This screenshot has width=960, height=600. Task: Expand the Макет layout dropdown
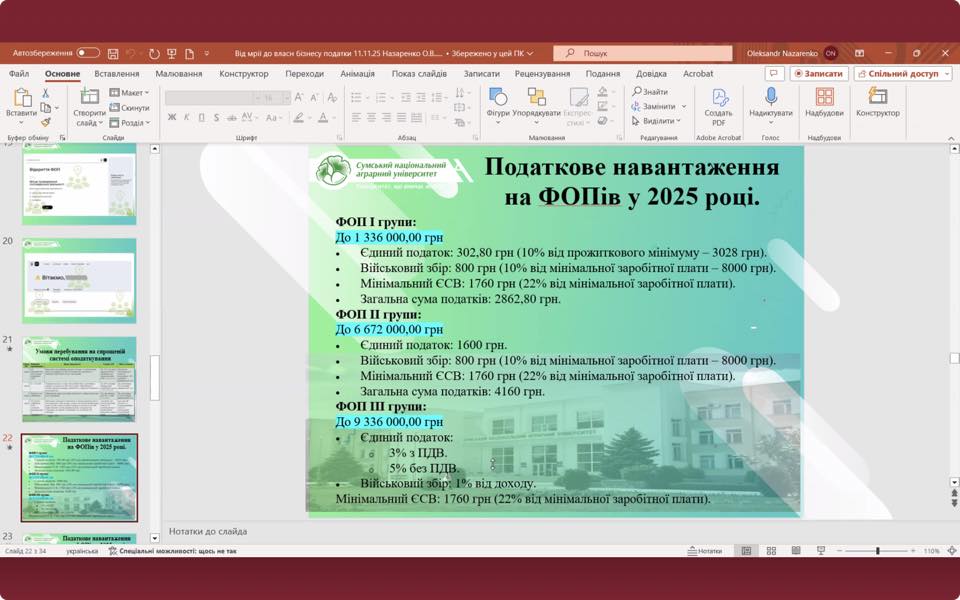click(x=130, y=93)
